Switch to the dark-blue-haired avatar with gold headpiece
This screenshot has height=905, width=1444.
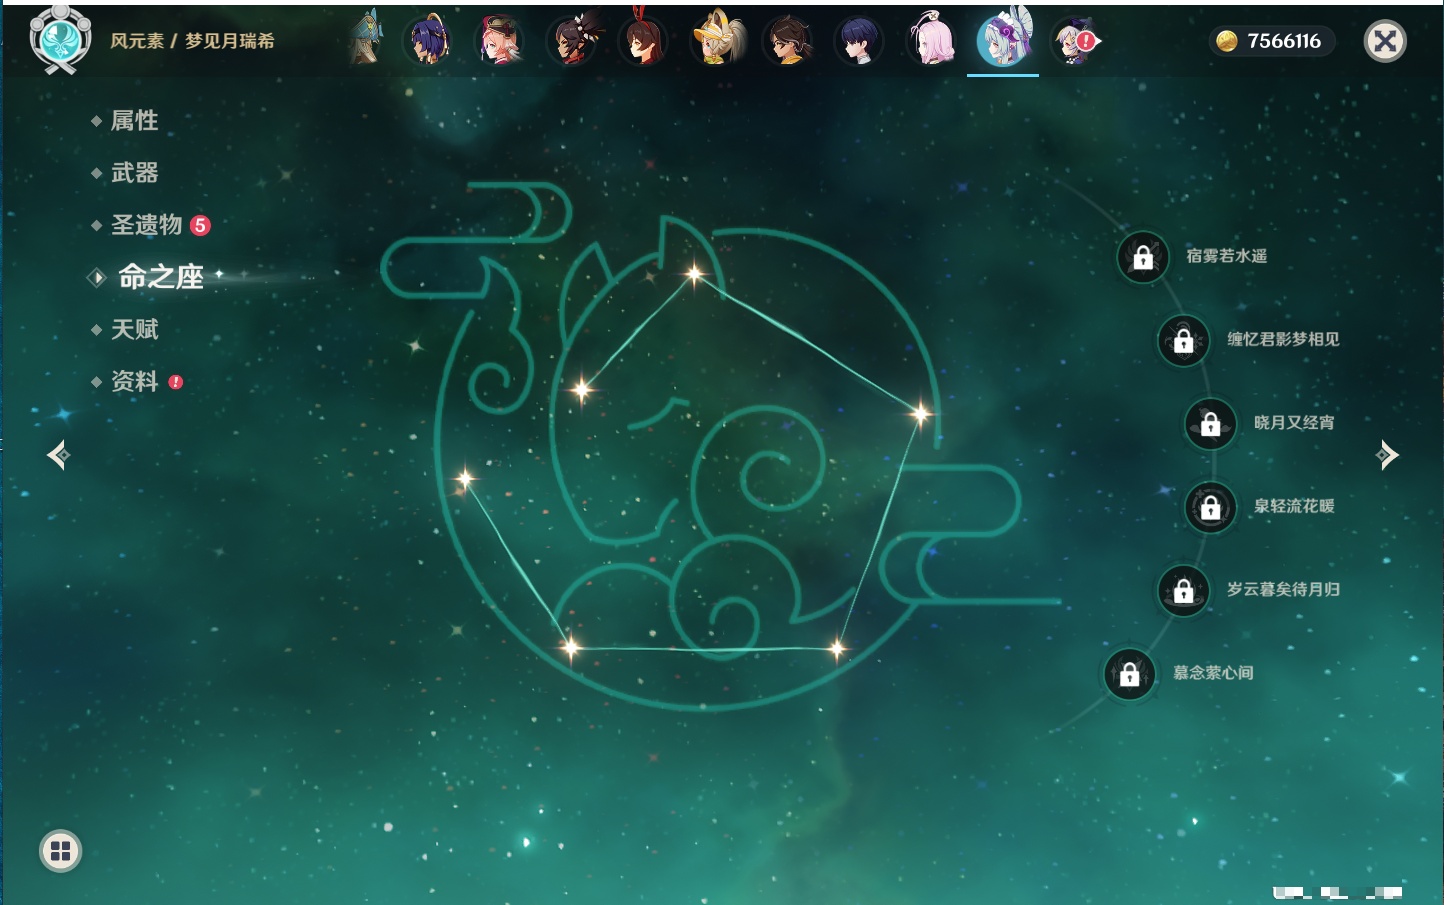[428, 41]
